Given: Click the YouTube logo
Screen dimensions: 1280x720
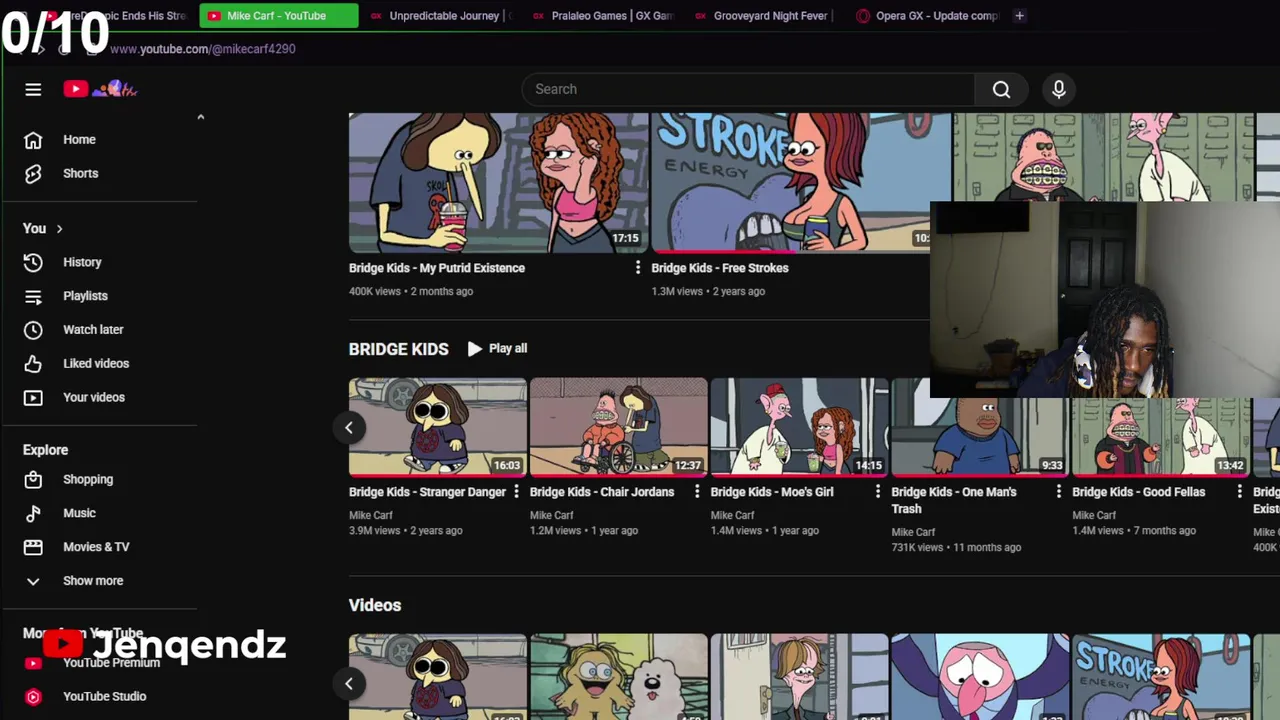Looking at the screenshot, I should pos(100,89).
